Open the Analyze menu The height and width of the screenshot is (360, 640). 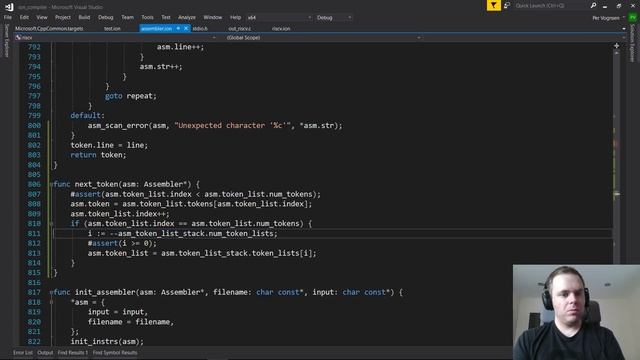(x=187, y=18)
